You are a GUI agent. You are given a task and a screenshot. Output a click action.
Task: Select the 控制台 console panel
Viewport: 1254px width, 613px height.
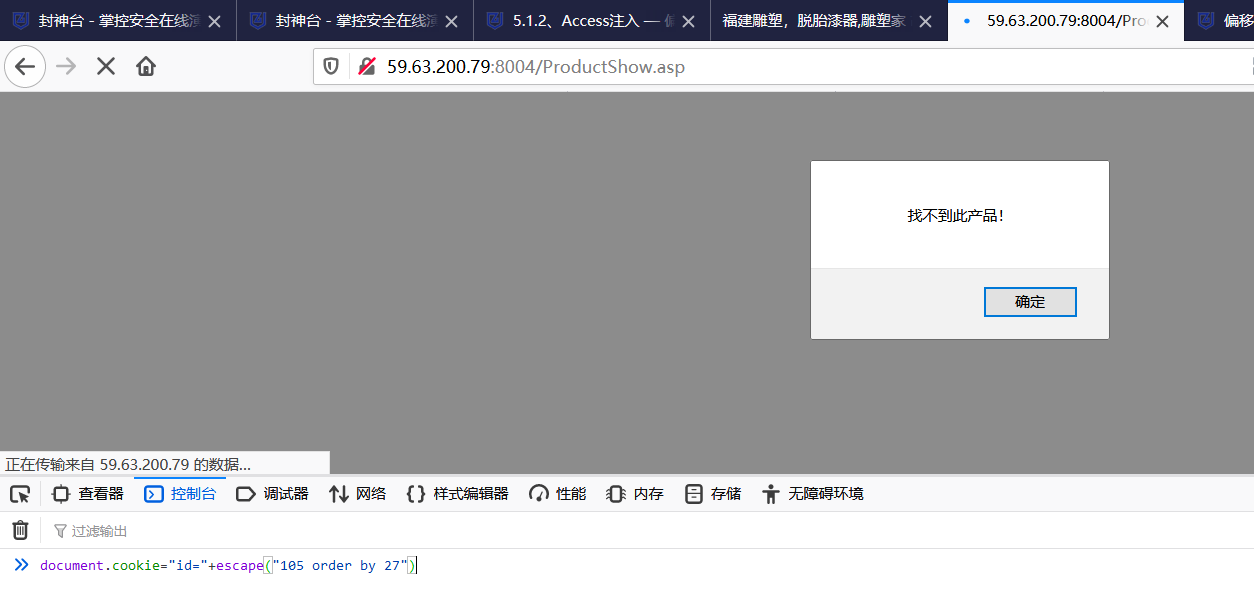(180, 494)
